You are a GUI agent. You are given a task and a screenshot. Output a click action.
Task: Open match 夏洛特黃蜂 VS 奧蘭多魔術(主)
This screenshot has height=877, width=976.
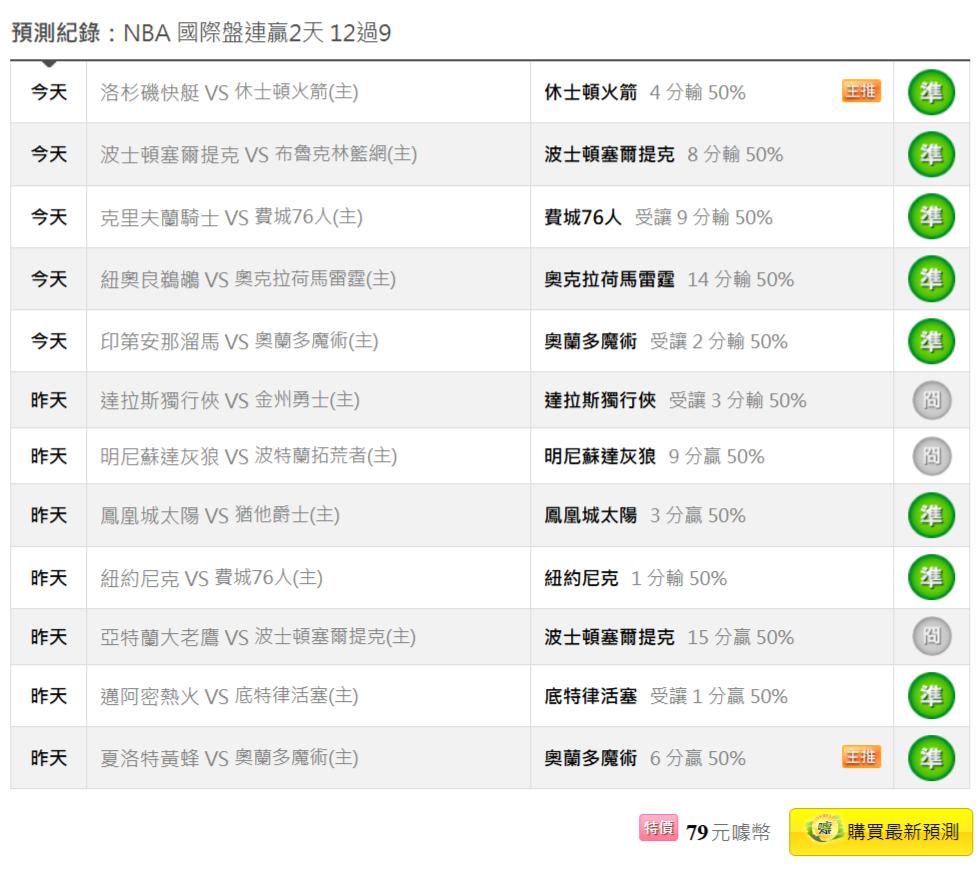tap(229, 758)
